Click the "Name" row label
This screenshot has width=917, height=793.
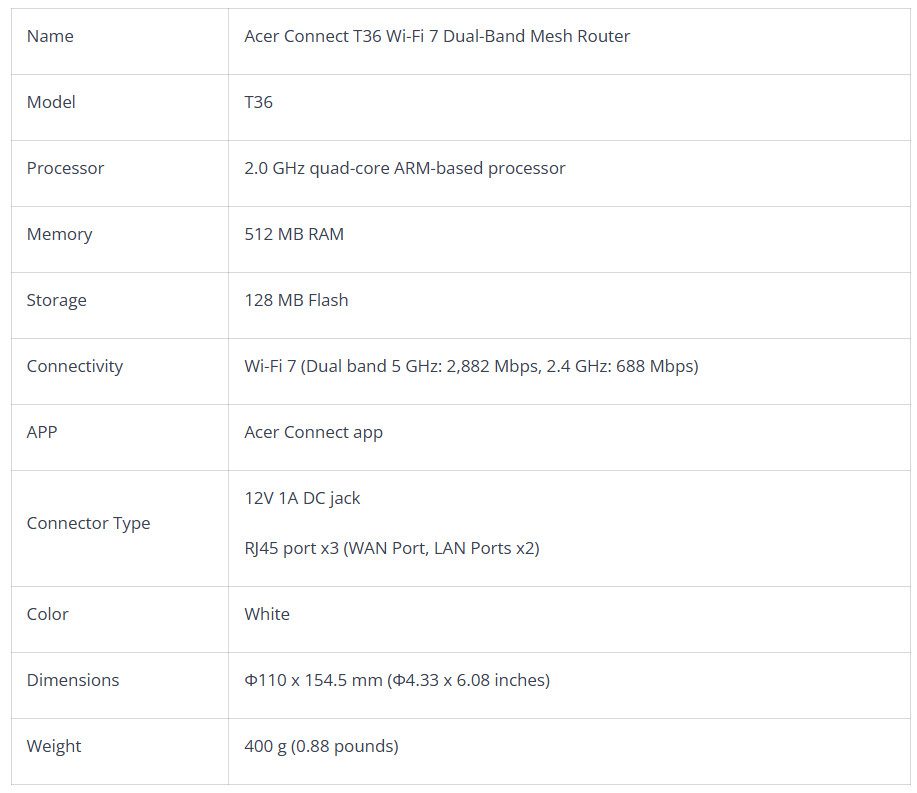click(50, 37)
